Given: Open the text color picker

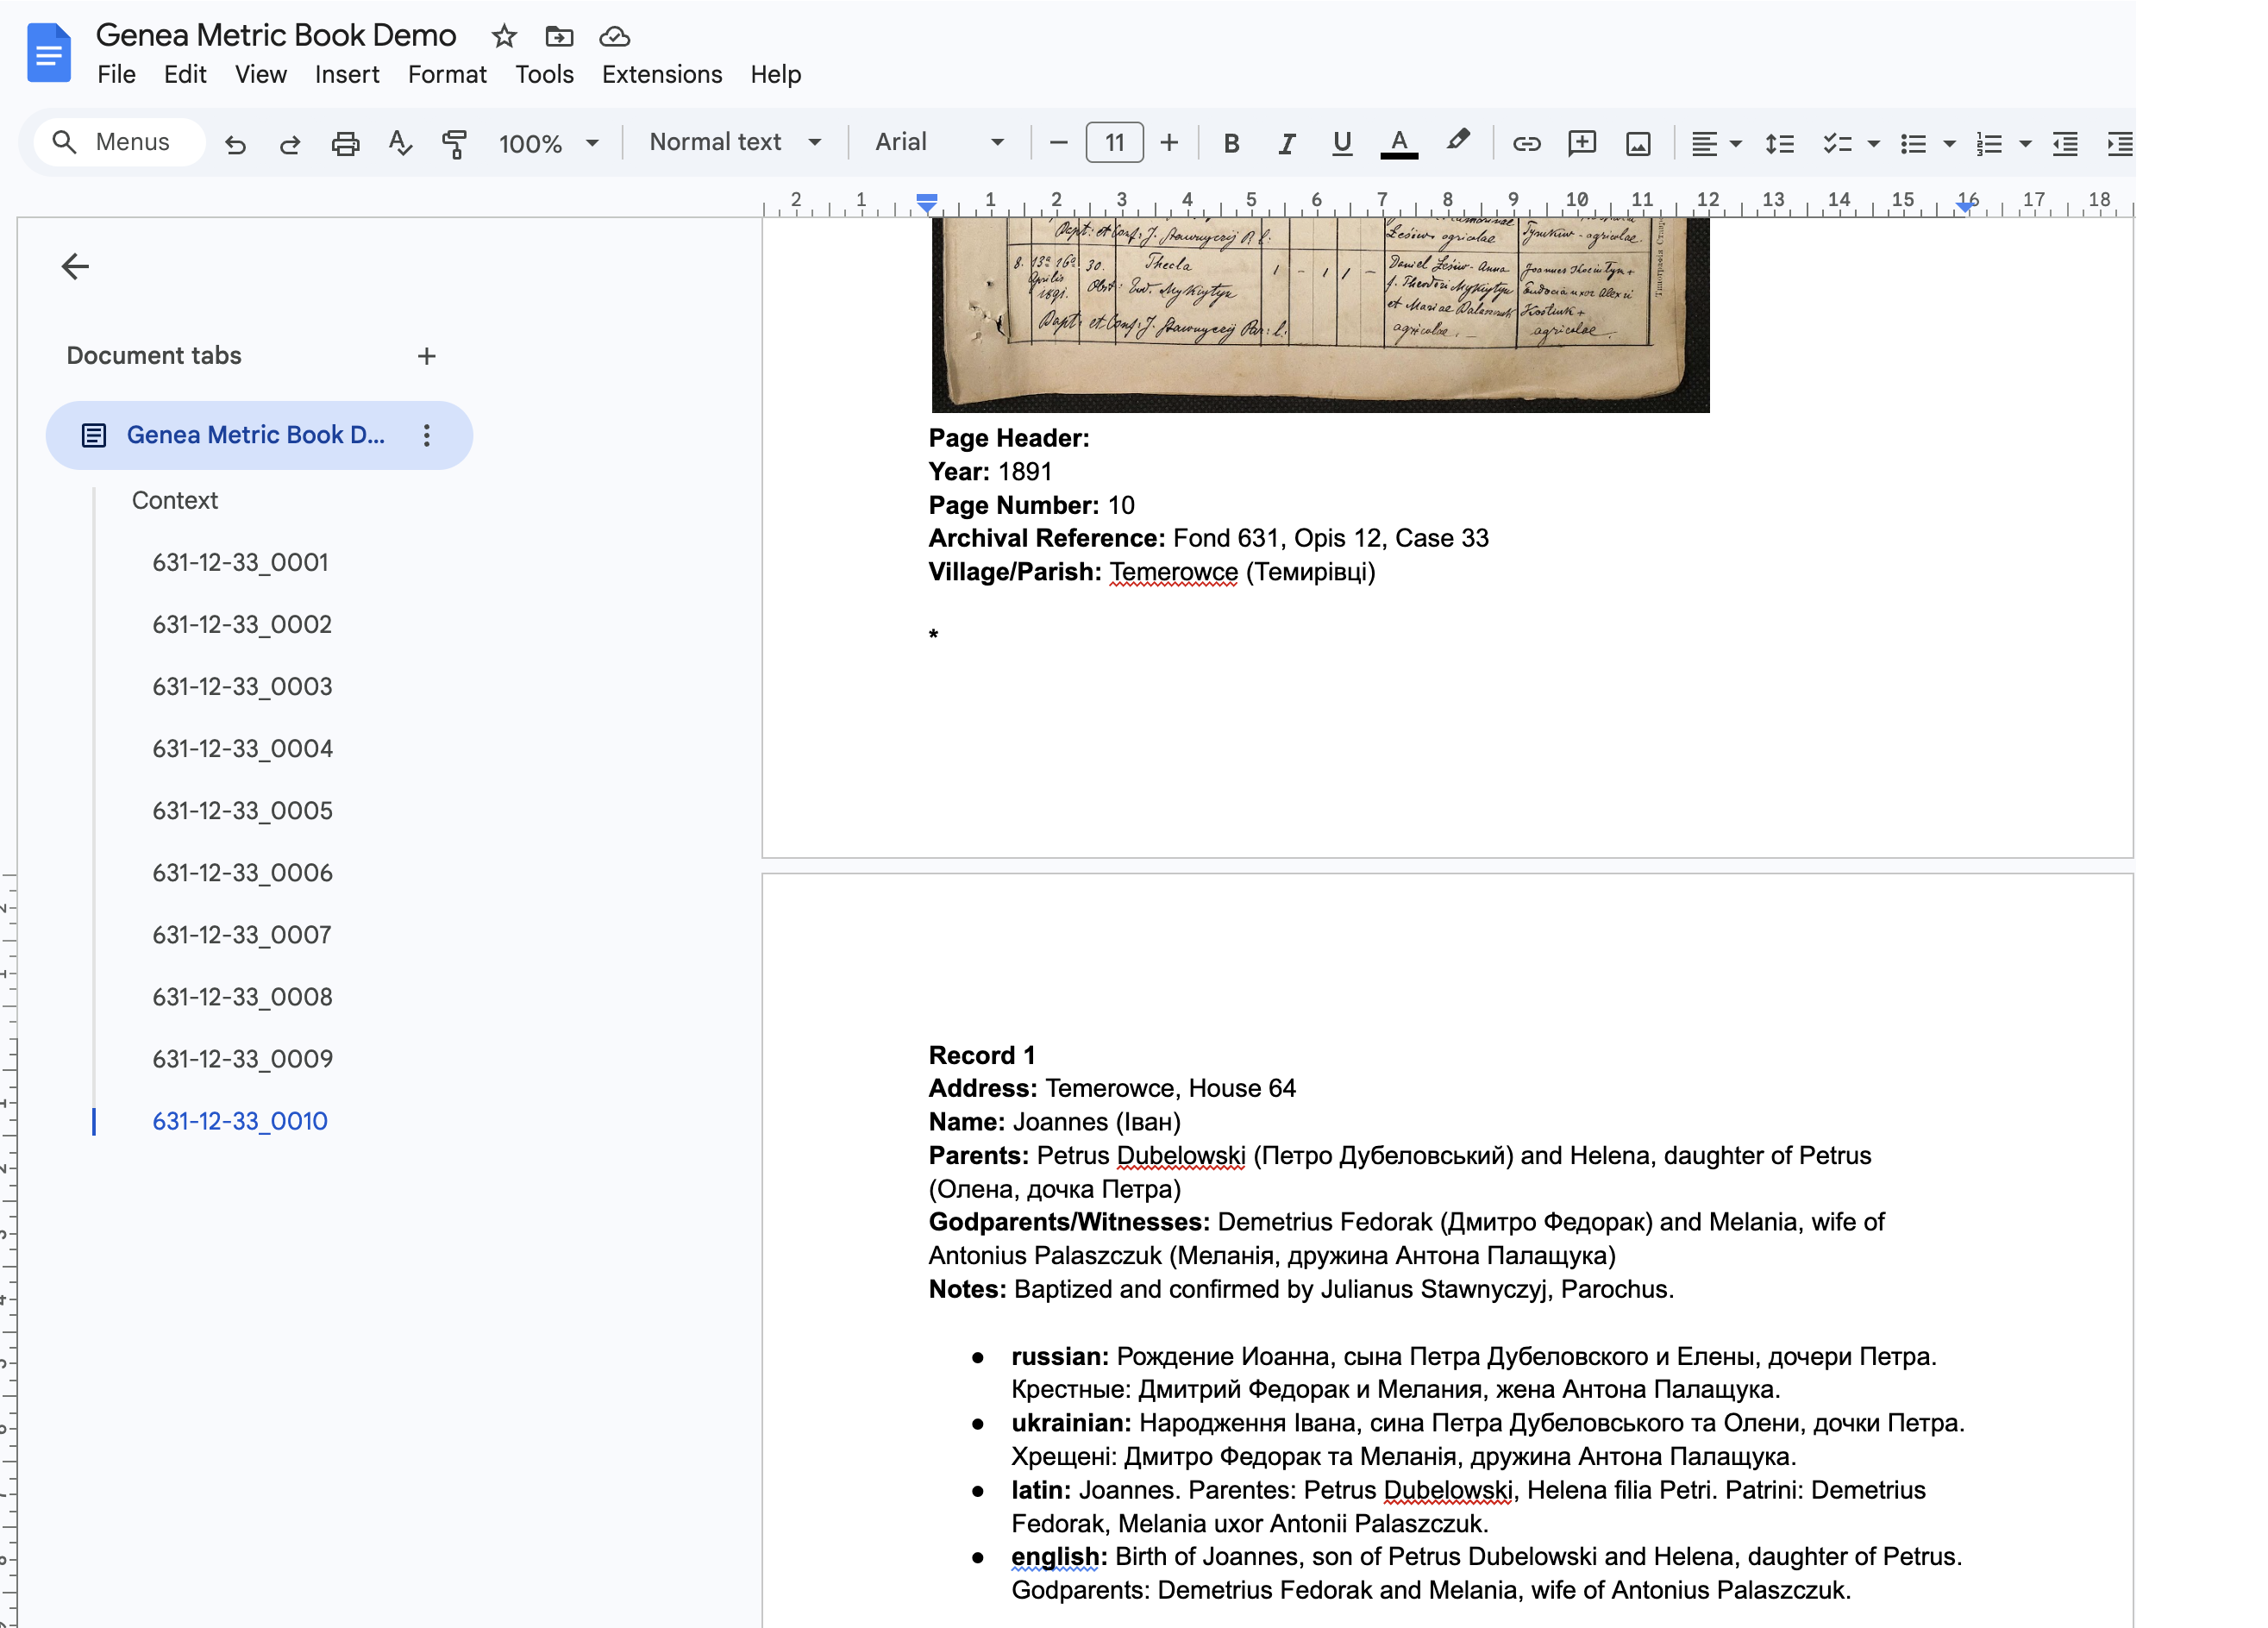Looking at the screenshot, I should pyautogui.click(x=1398, y=143).
